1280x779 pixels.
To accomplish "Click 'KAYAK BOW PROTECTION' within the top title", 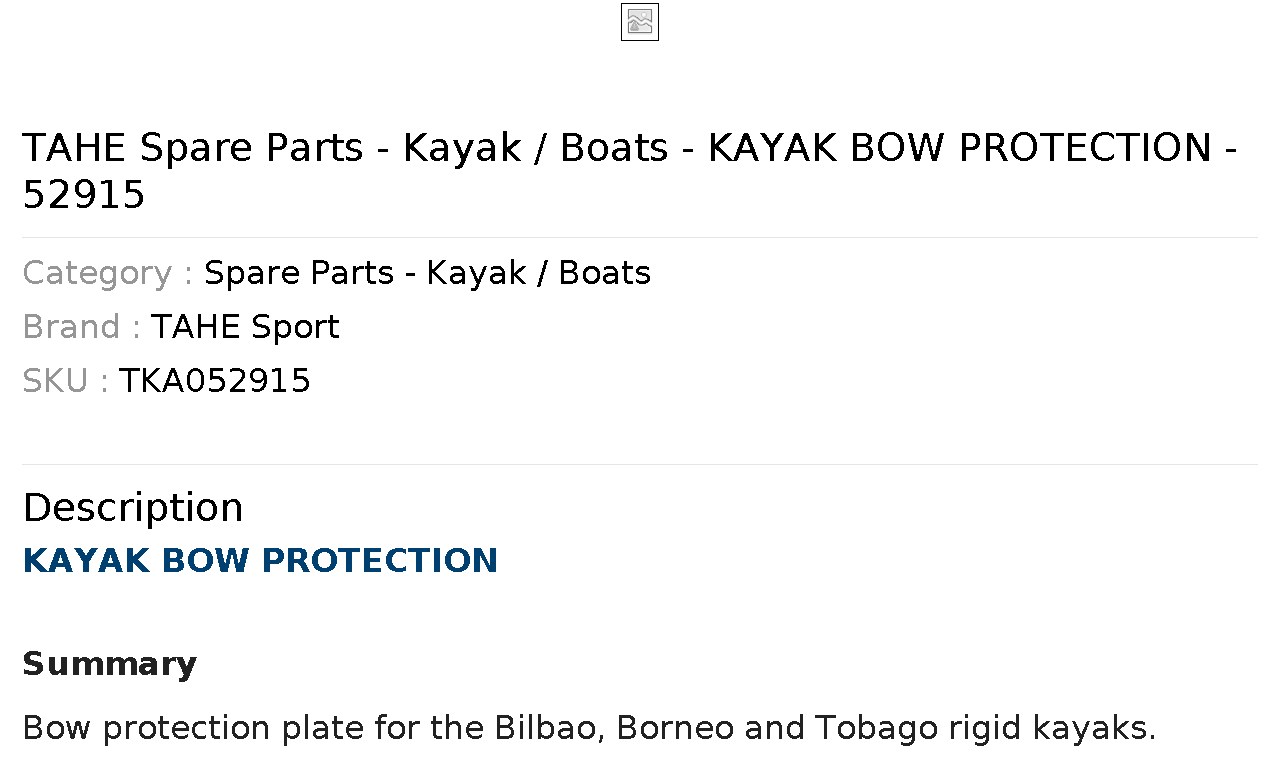I will (960, 148).
